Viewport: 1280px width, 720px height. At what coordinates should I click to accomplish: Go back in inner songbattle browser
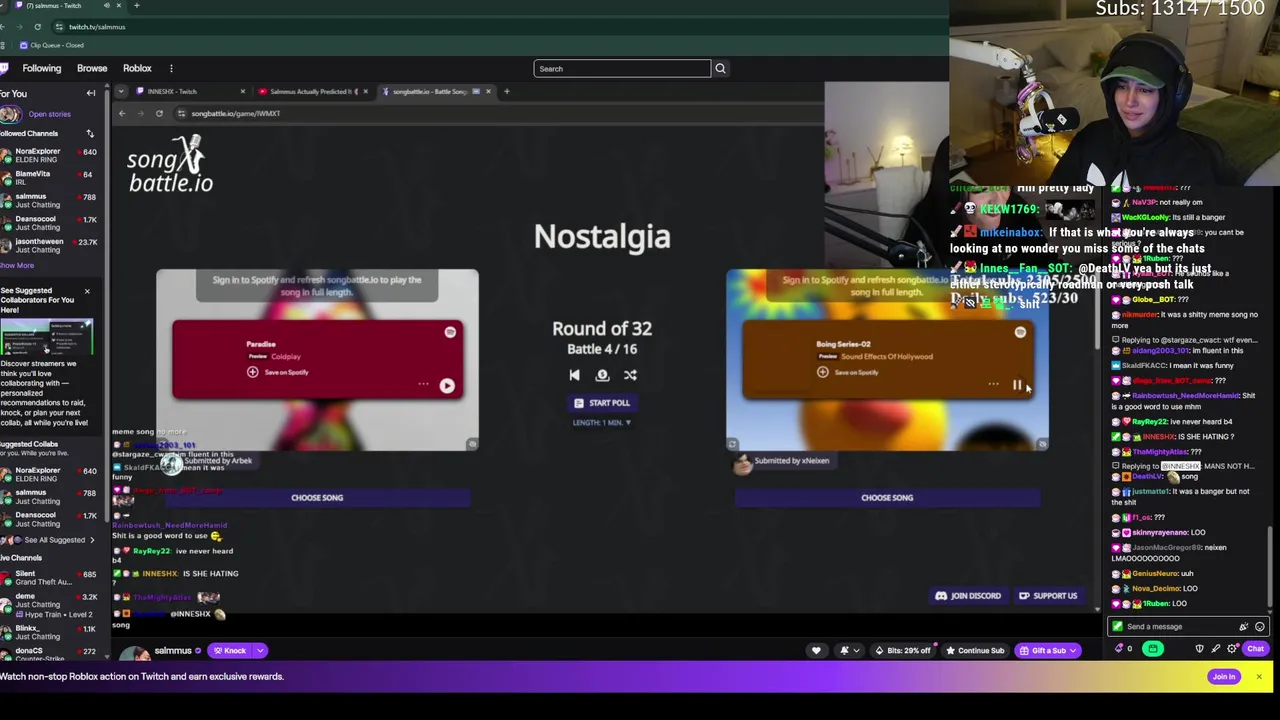(122, 114)
